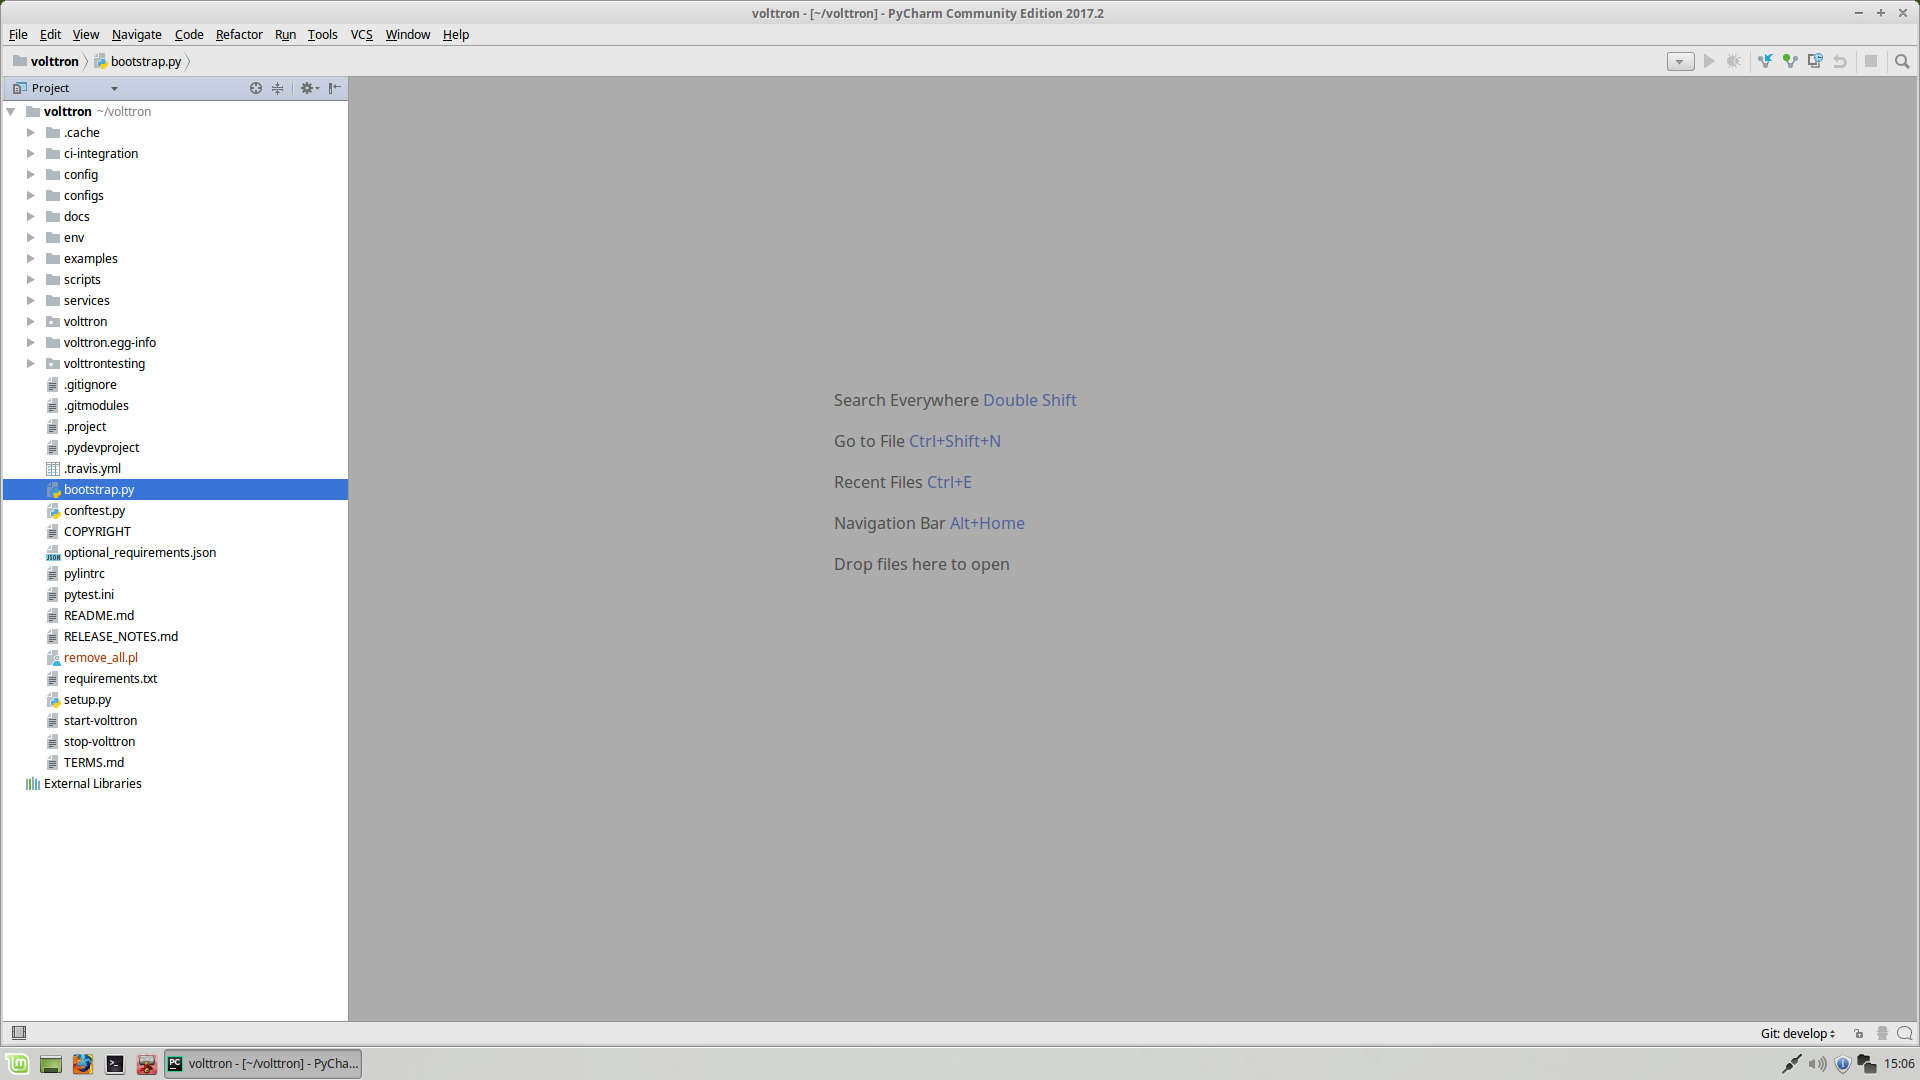Open the Refactor menu
Screen dimensions: 1920x1080
[x=239, y=35]
